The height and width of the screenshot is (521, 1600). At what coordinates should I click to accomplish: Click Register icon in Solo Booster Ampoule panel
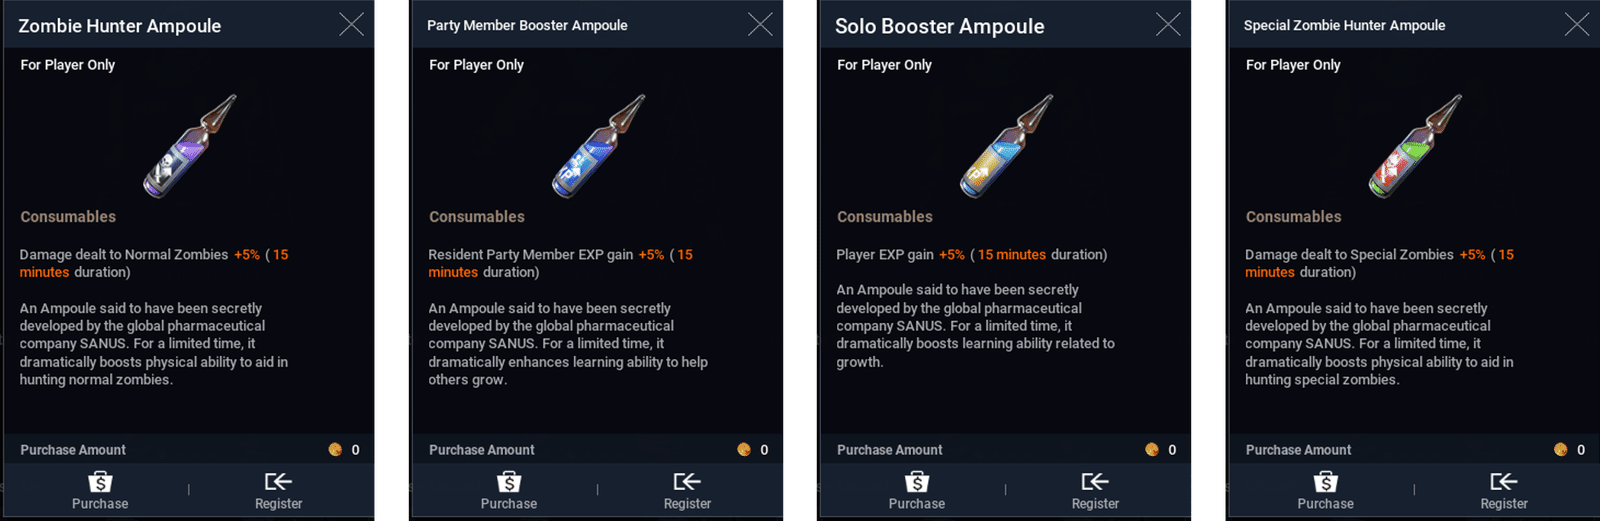click(1095, 482)
